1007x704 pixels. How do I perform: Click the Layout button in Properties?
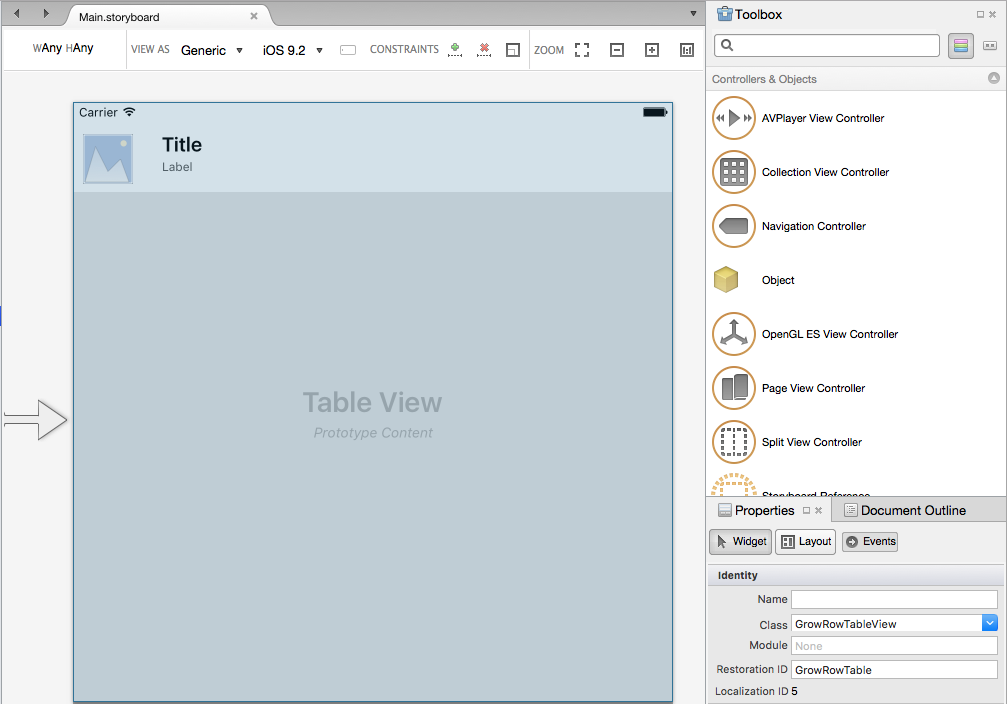[805, 541]
